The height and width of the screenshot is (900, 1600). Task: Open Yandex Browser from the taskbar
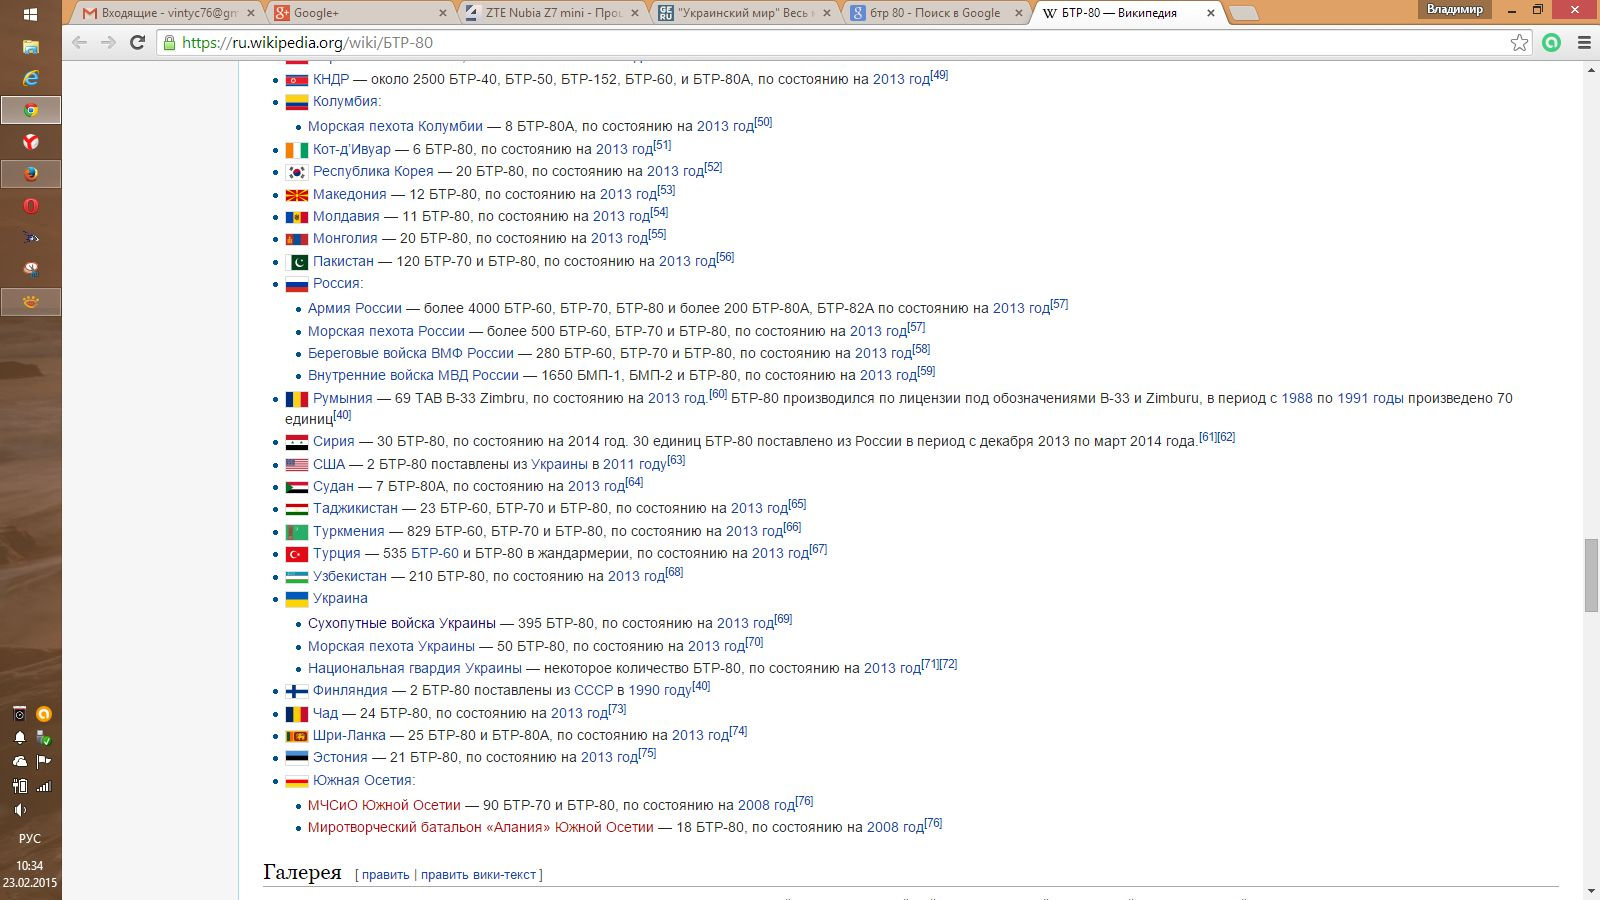tap(31, 142)
